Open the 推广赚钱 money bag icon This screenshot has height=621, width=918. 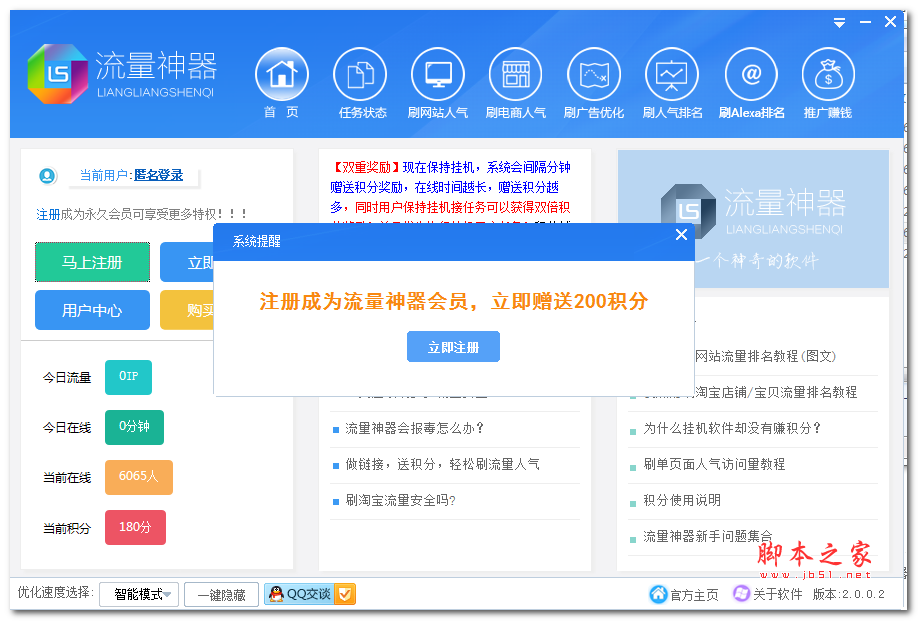click(x=828, y=74)
